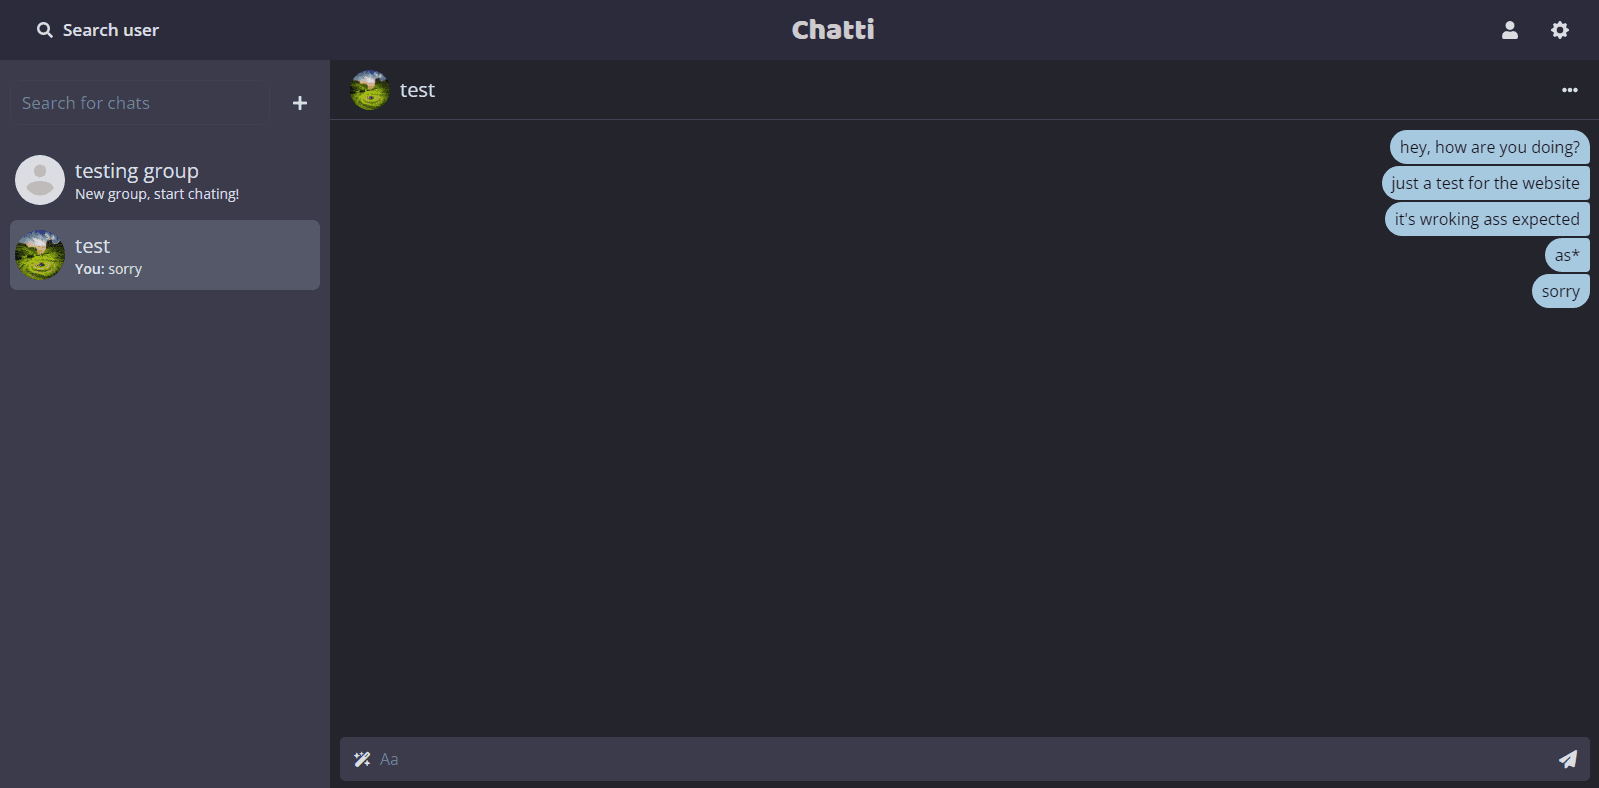This screenshot has height=788, width=1599.
Task: Click the Search user text
Action: pos(111,30)
